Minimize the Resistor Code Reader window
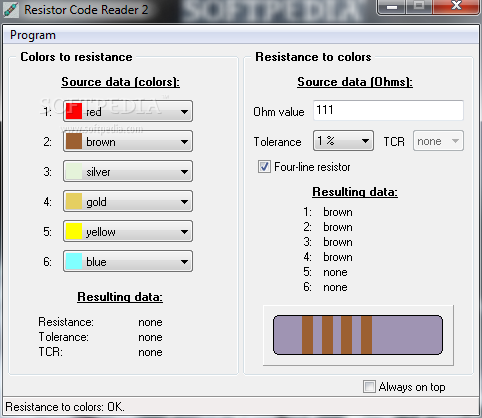Image resolution: width=482 pixels, height=418 pixels. (392, 6)
